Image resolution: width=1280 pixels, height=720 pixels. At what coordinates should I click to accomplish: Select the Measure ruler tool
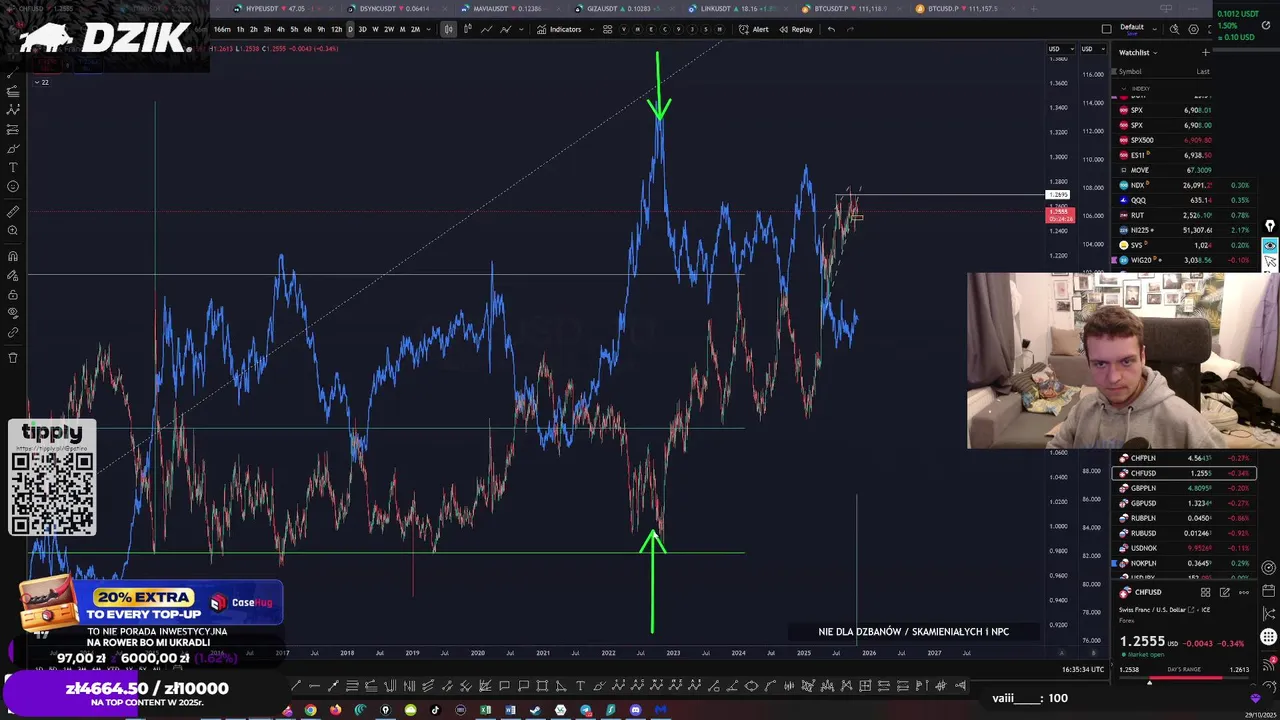click(13, 212)
